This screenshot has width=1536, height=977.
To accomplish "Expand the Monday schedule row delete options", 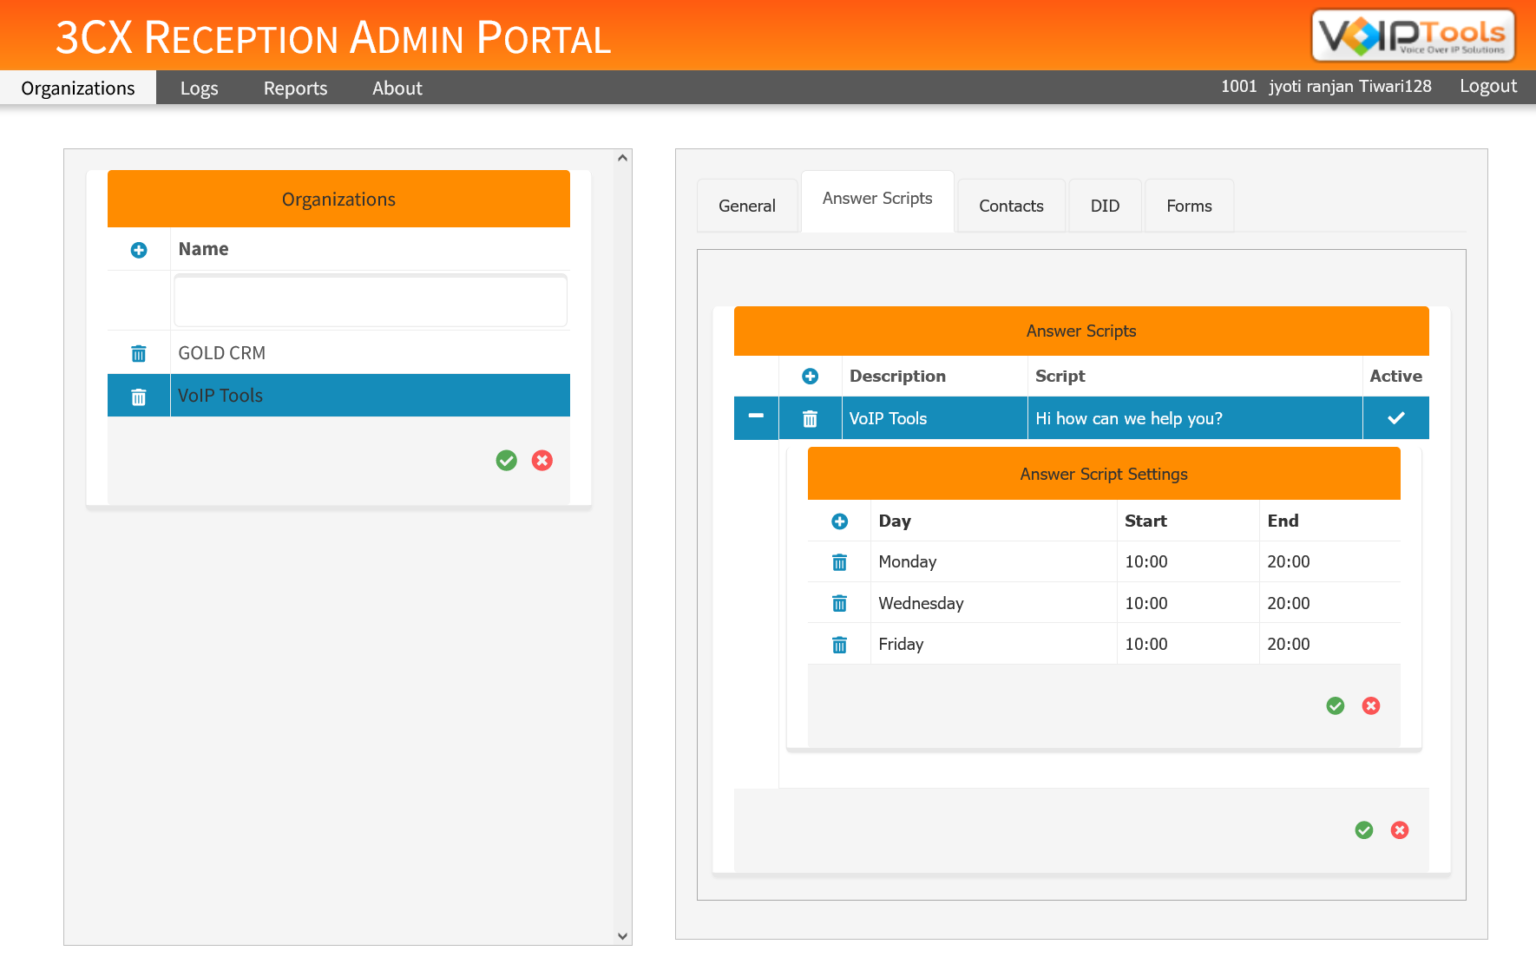I will [839, 561].
